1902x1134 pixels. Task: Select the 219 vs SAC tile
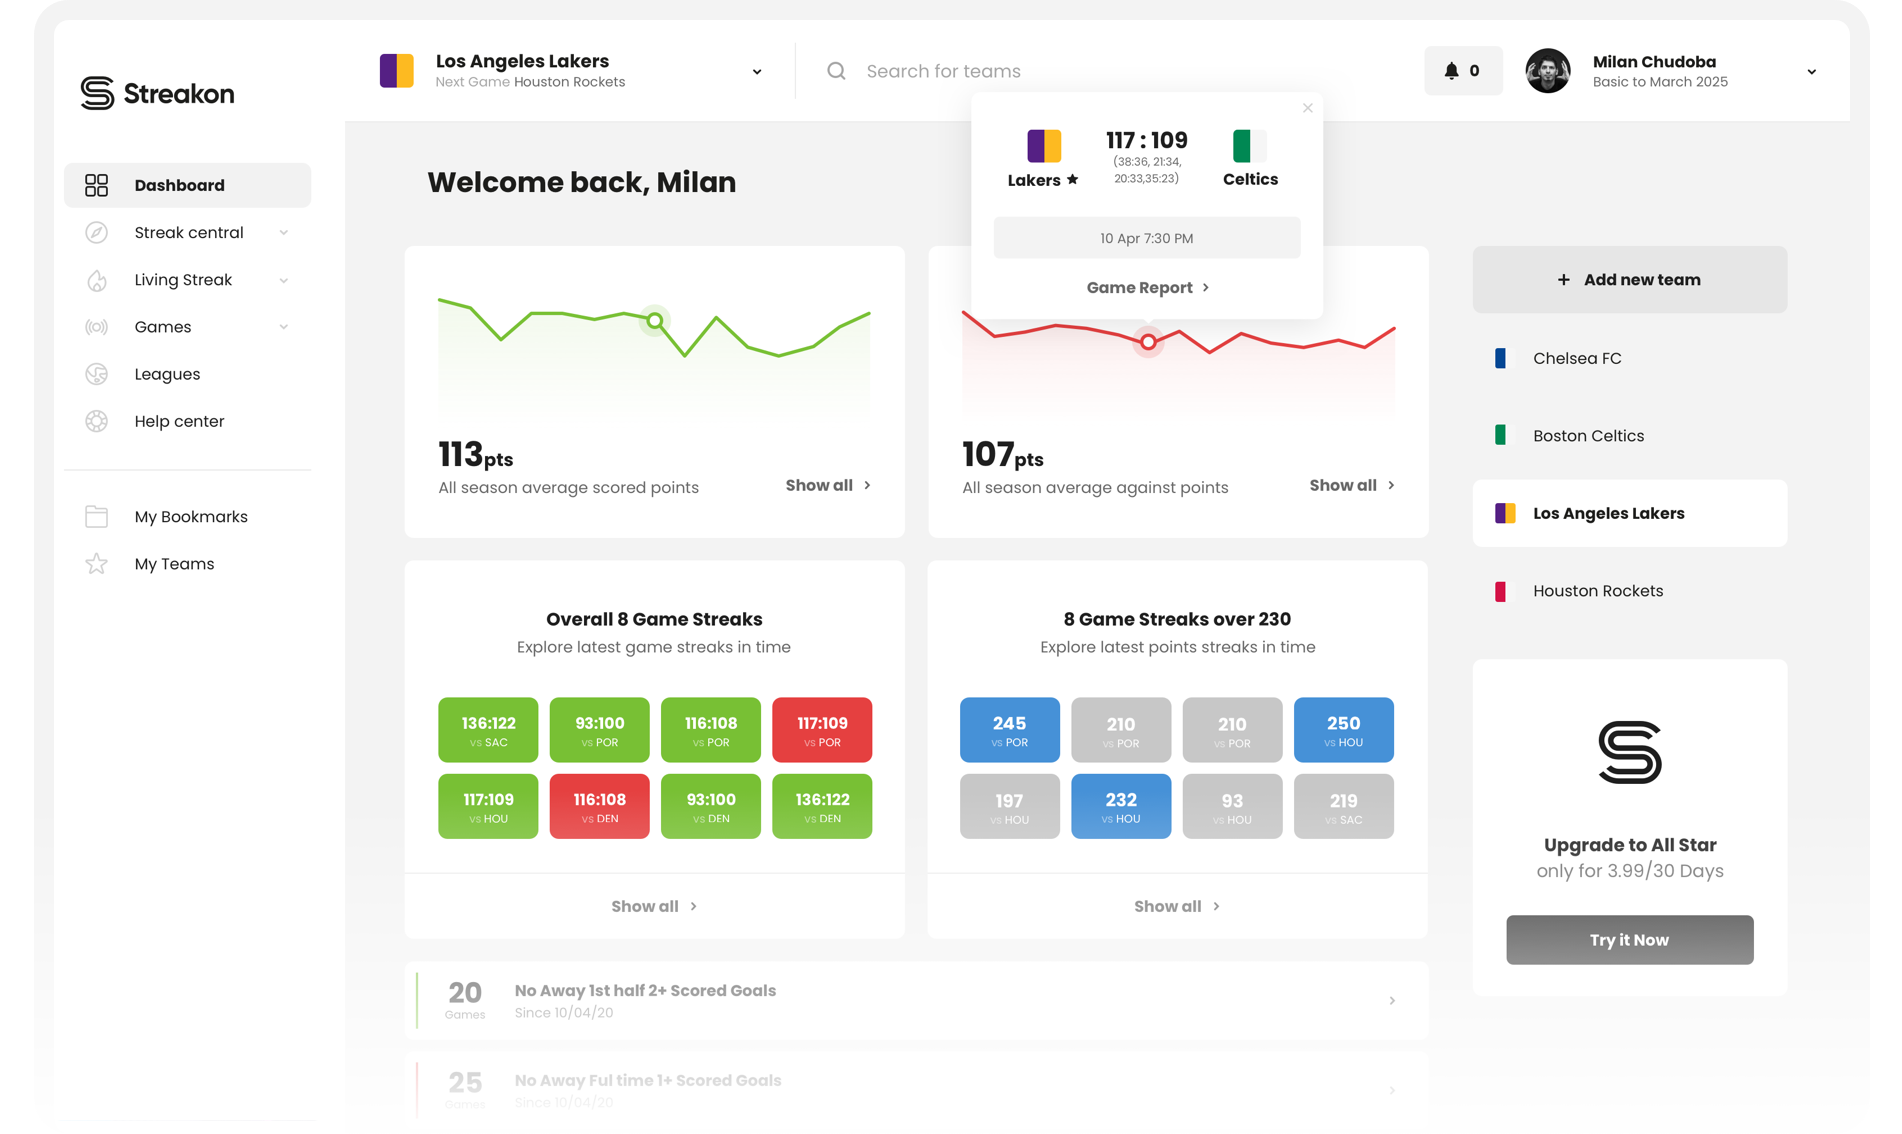tap(1344, 806)
